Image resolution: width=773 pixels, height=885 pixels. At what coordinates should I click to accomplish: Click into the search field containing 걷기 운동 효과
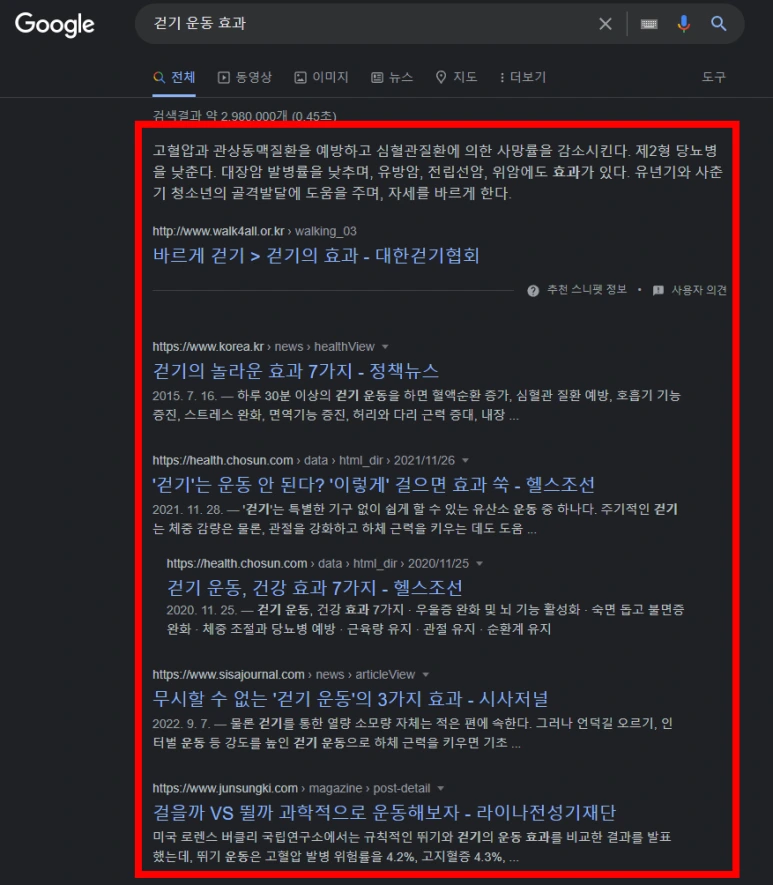[x=367, y=24]
